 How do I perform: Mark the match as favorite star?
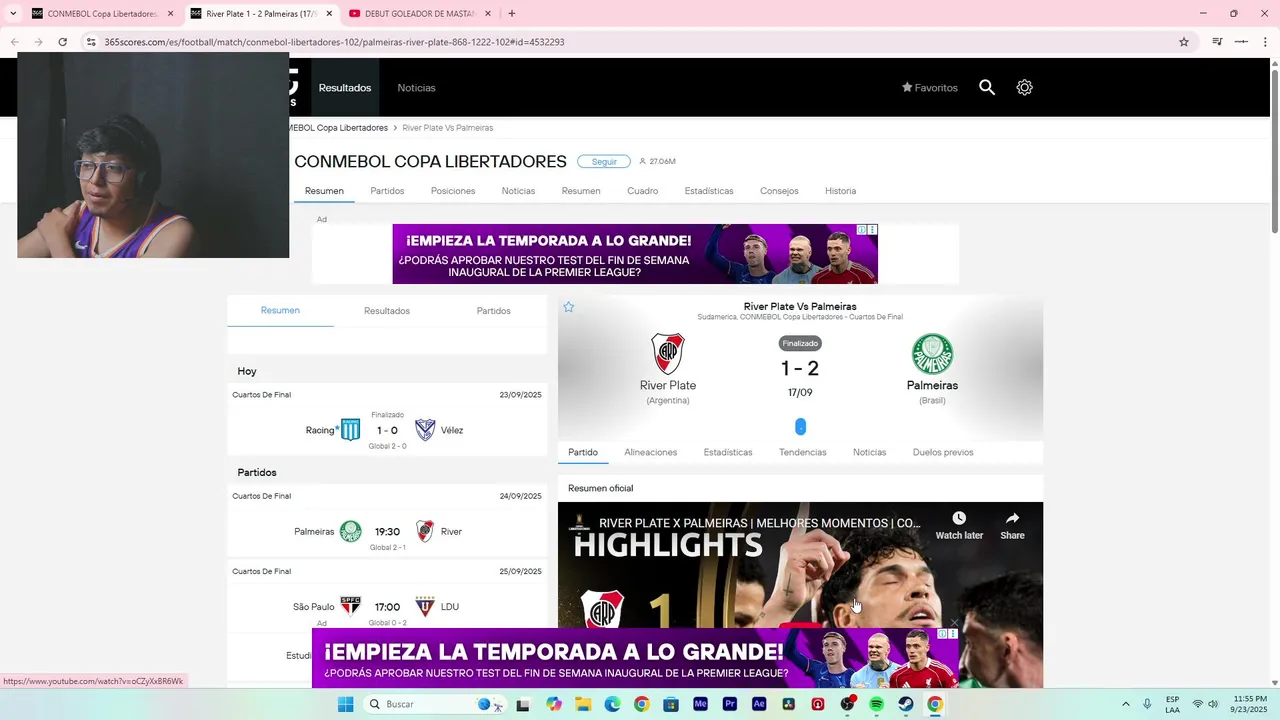(x=569, y=307)
